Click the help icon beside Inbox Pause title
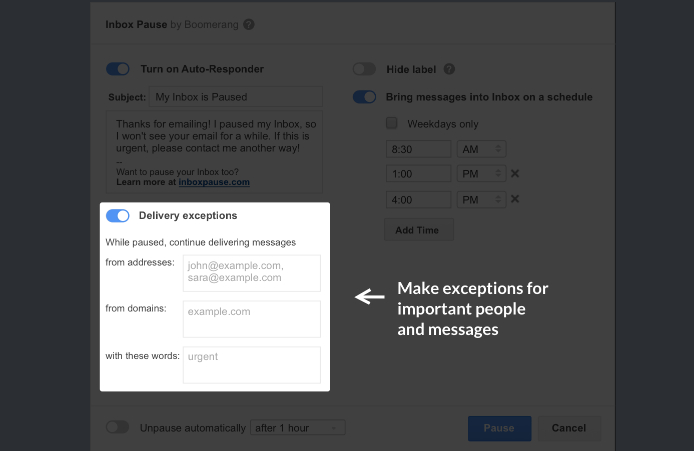694x451 pixels. tap(249, 24)
